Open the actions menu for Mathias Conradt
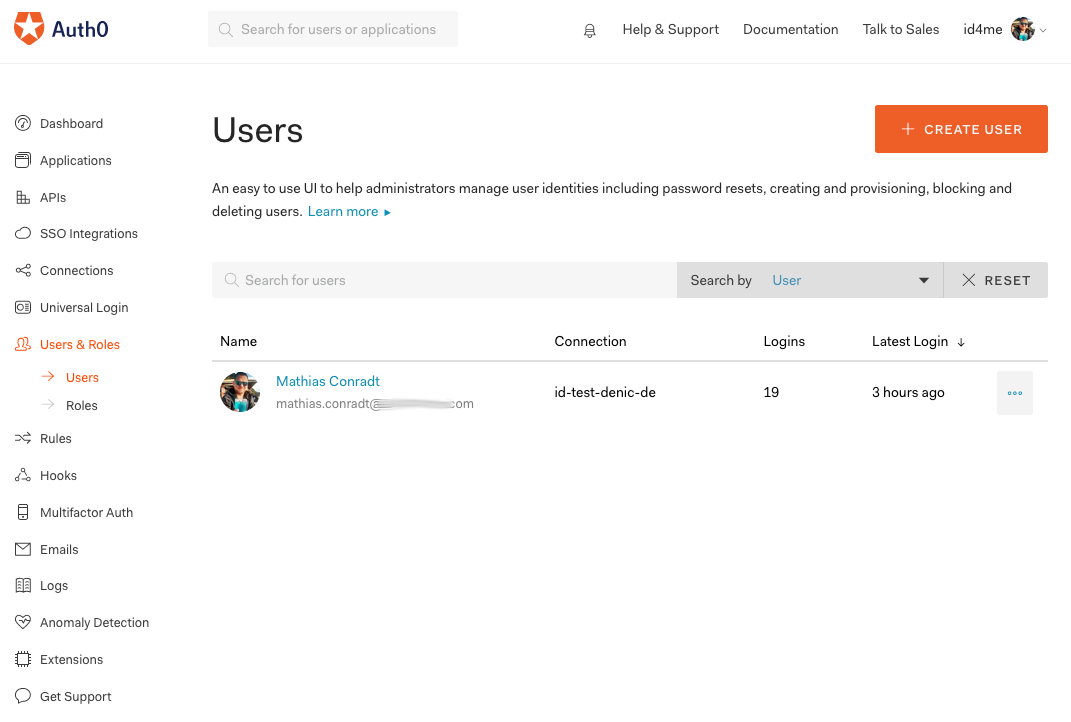 coord(1015,393)
